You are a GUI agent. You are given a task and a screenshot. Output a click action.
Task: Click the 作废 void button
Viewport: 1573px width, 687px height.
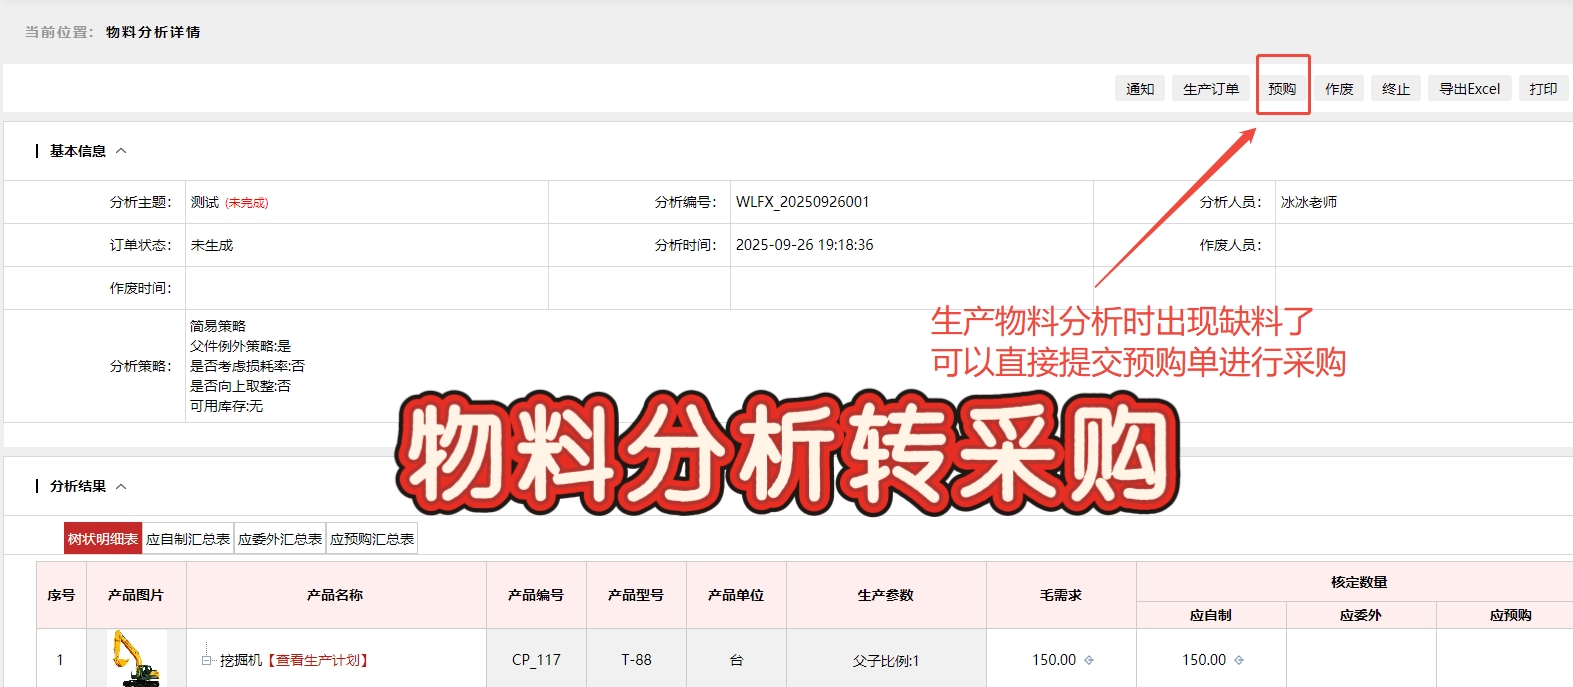coord(1339,89)
